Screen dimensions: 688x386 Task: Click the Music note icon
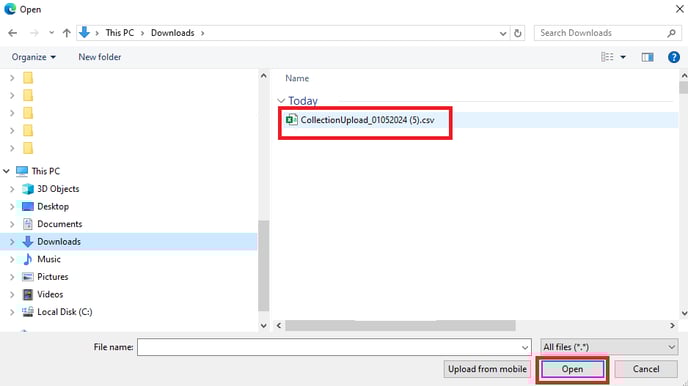click(28, 259)
